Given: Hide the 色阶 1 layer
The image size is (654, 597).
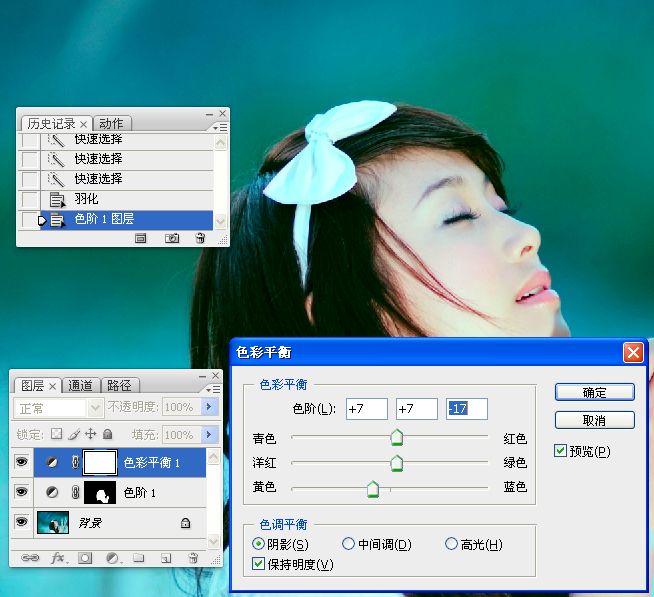Looking at the screenshot, I should 21,493.
